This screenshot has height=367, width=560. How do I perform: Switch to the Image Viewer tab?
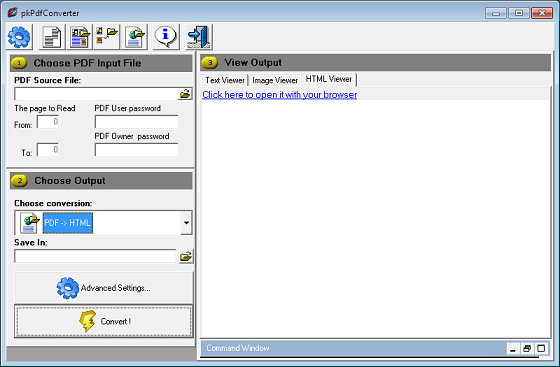275,80
